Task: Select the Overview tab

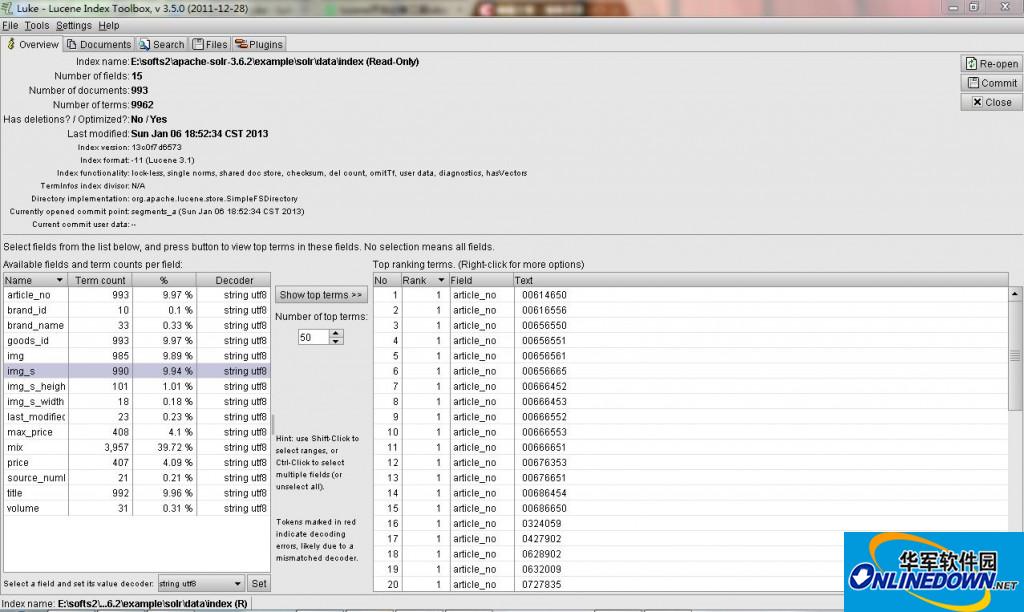Action: click(32, 44)
